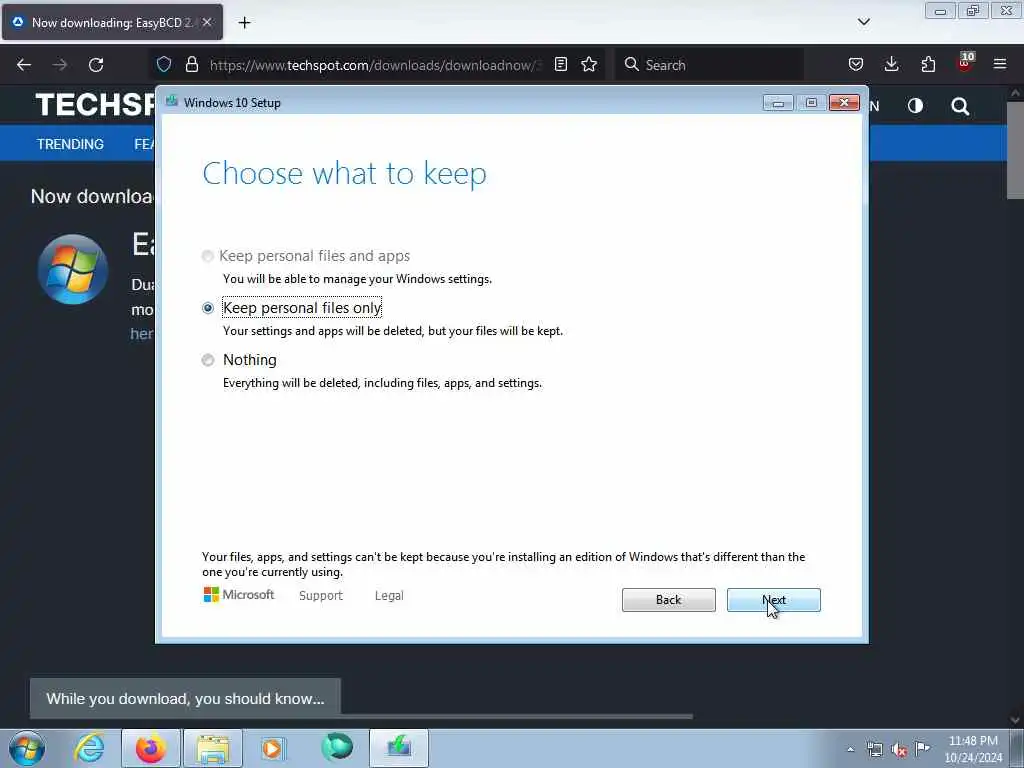Close the Now downloading EasyBCD tab
Viewport: 1024px width, 768px height.
pos(207,22)
